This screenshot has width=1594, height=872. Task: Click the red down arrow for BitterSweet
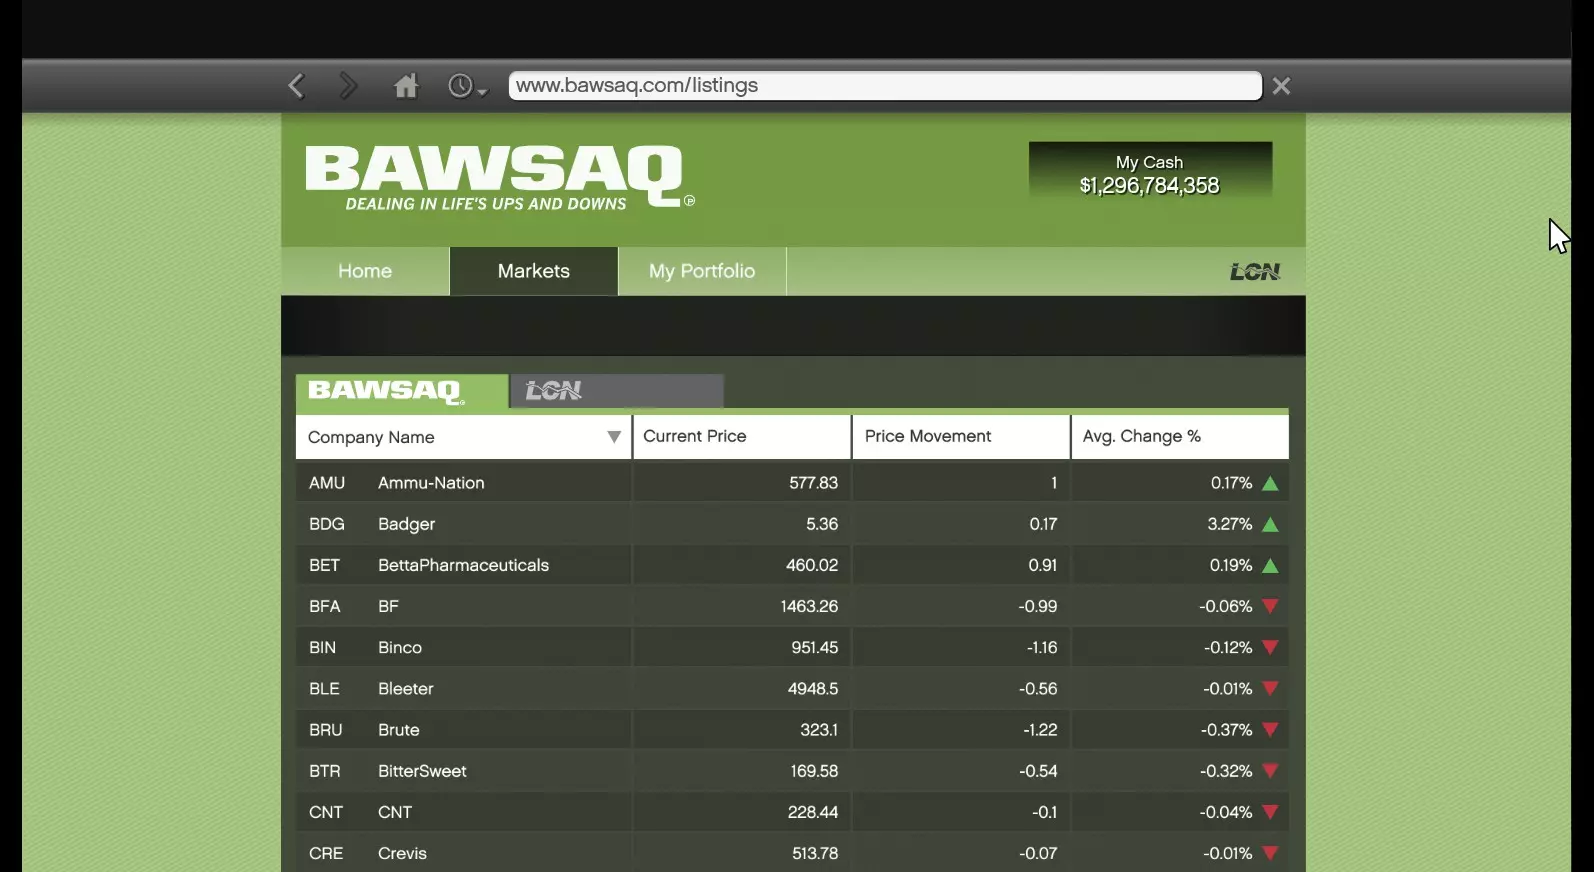[x=1270, y=771]
